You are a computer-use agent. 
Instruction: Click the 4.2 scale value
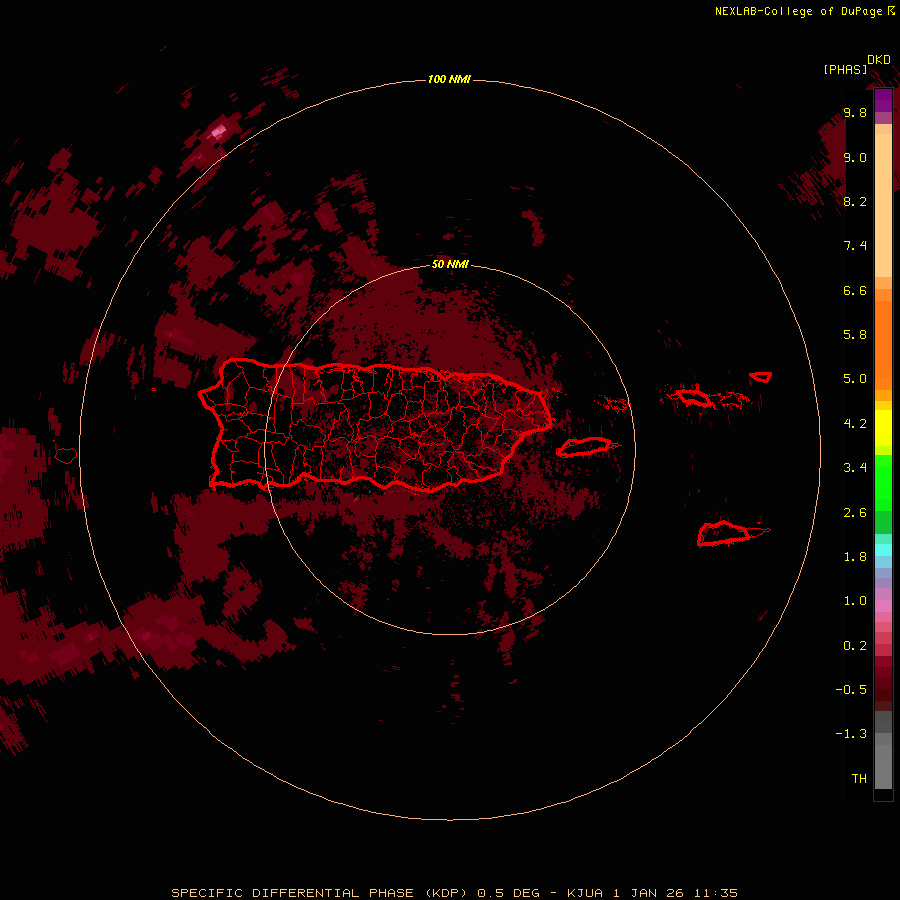(x=855, y=424)
